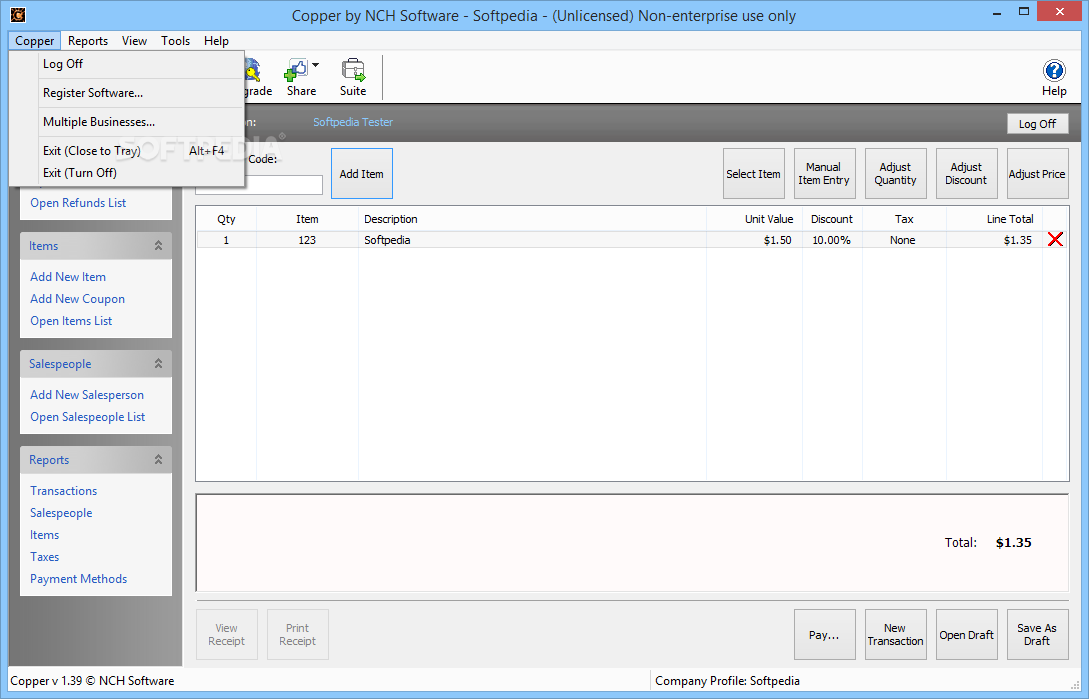1089x699 pixels.
Task: Open the Reports menu
Action: 88,41
